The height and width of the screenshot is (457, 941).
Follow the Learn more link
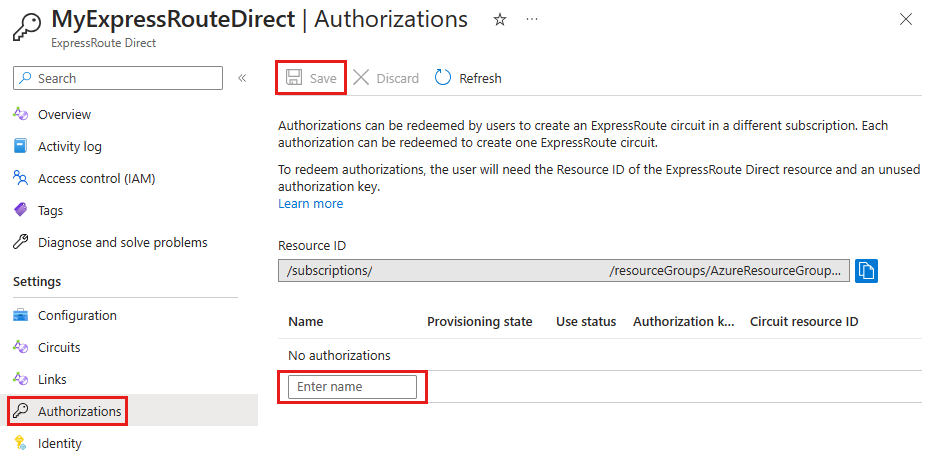[x=310, y=204]
